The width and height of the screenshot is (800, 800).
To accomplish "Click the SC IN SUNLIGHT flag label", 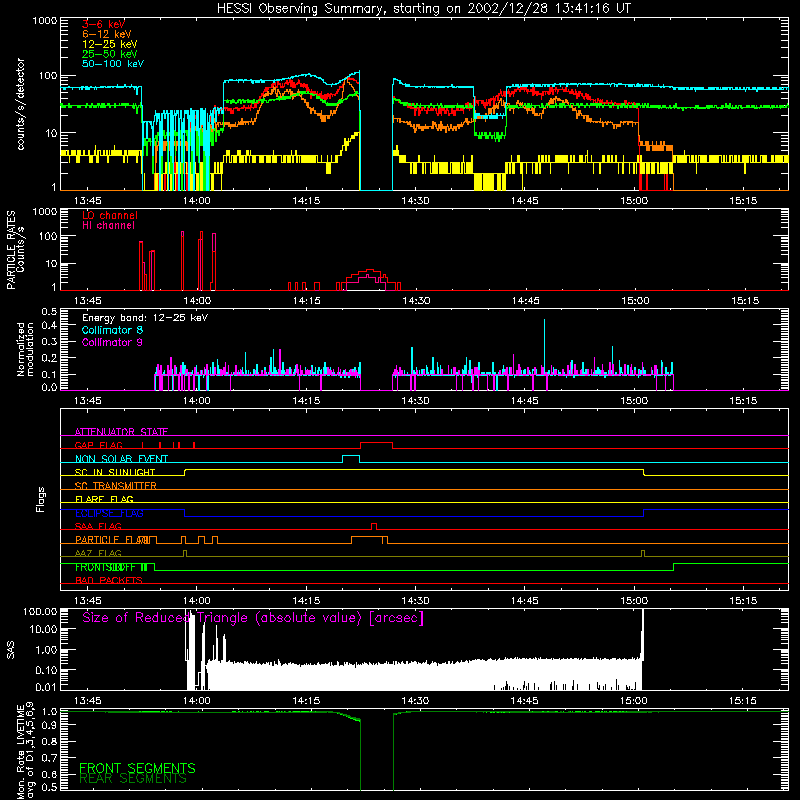I will coord(115,472).
